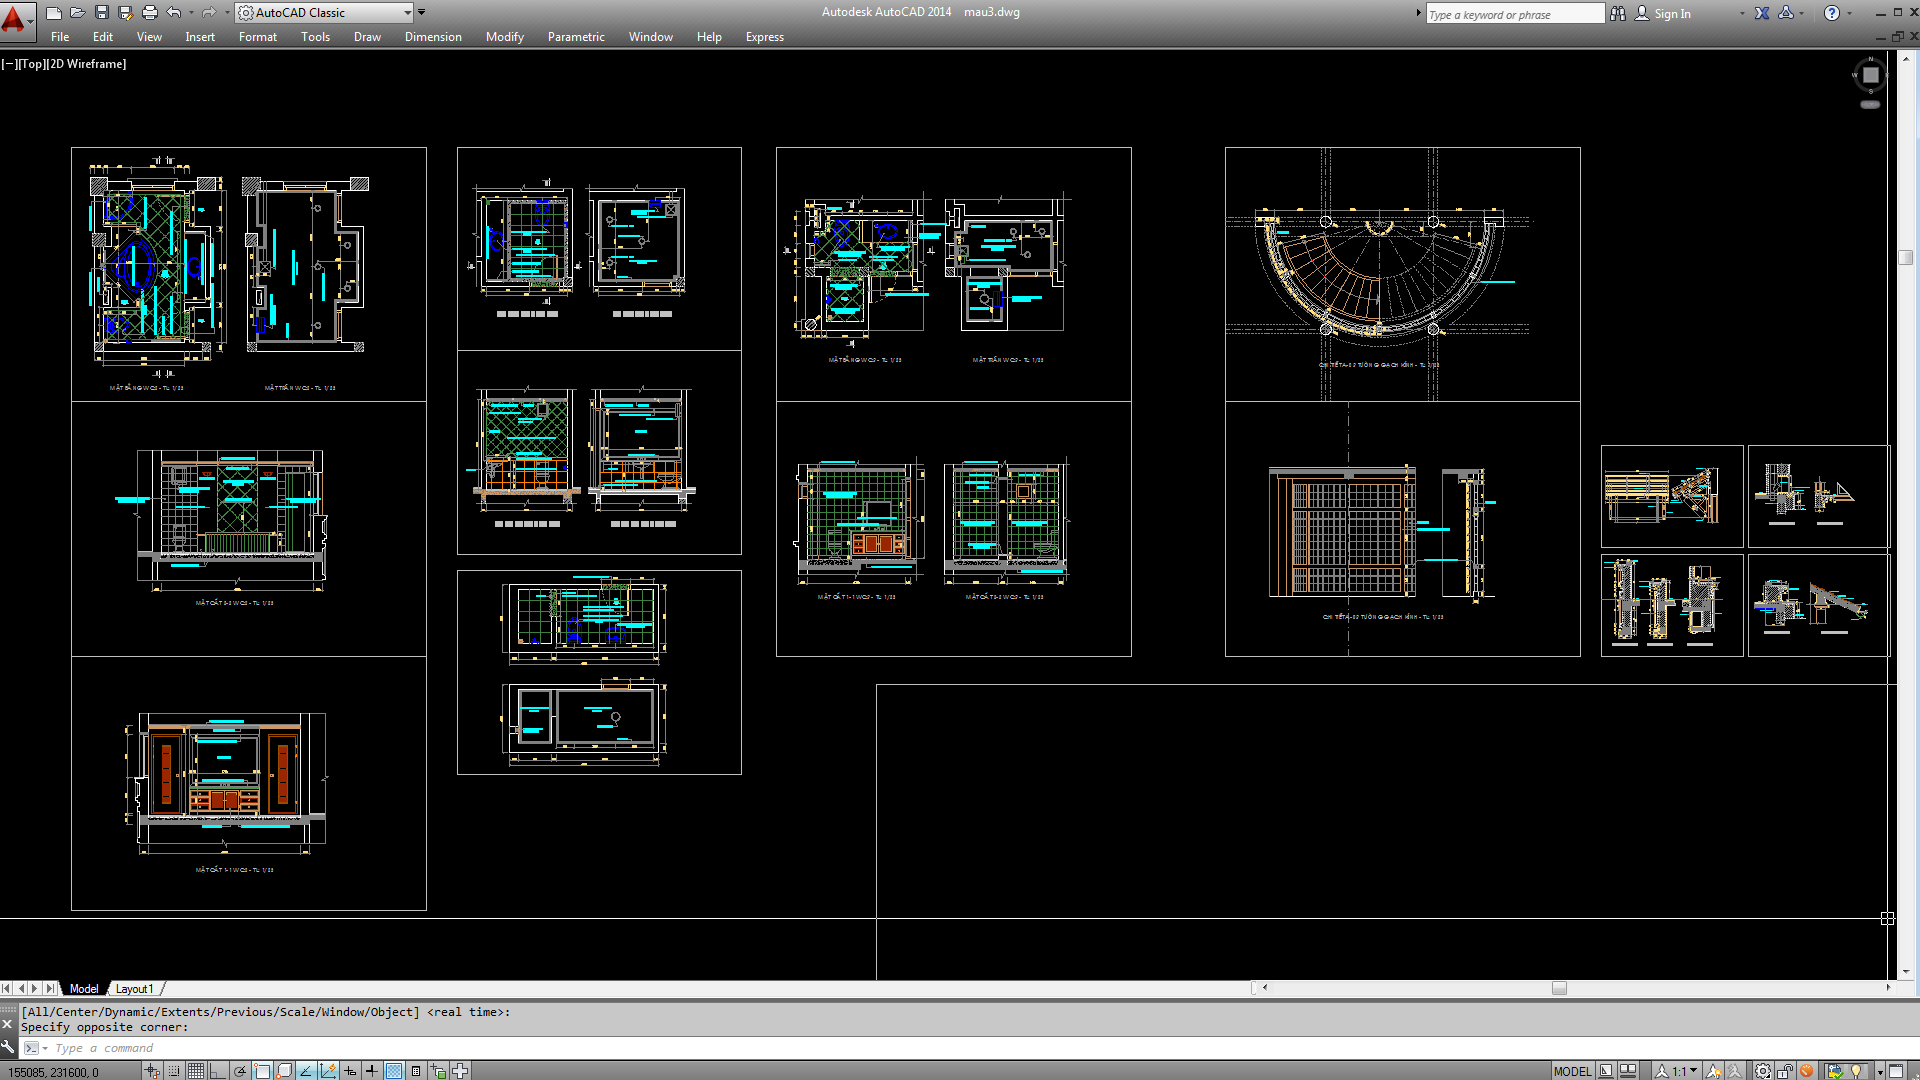1920x1080 pixels.
Task: Toggle Dynamic Input mode
Action: (x=350, y=1070)
